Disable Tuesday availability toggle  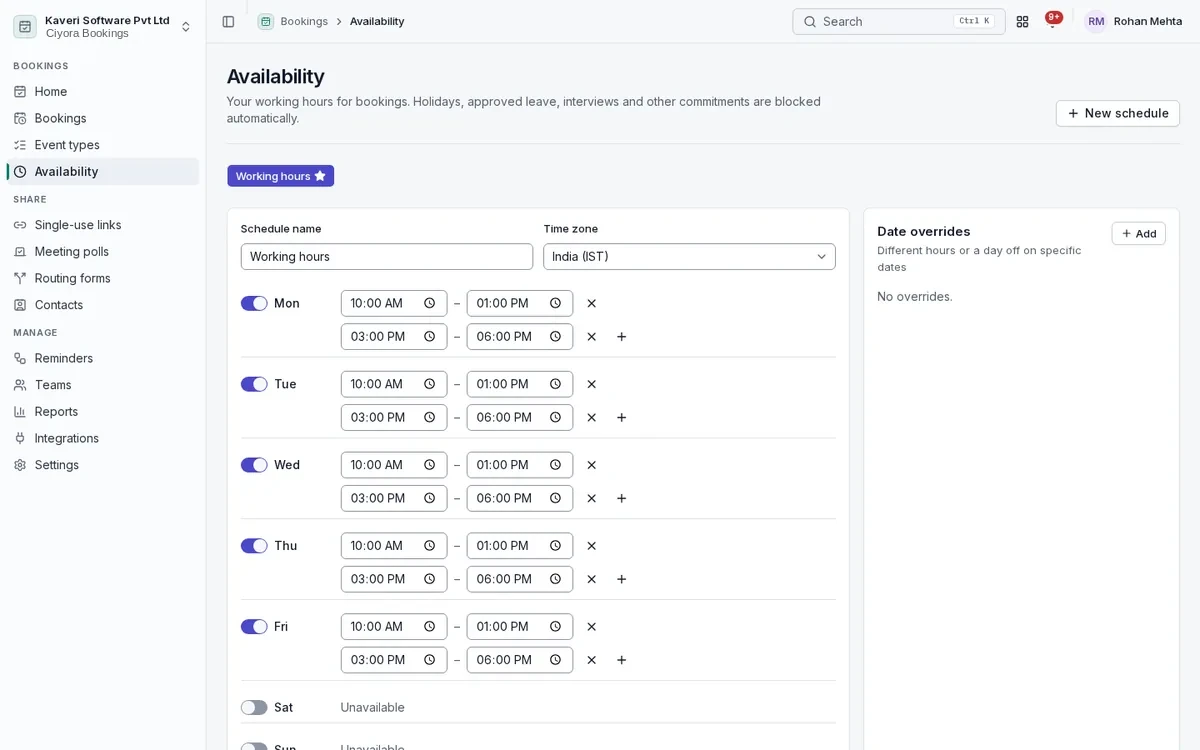coord(254,384)
